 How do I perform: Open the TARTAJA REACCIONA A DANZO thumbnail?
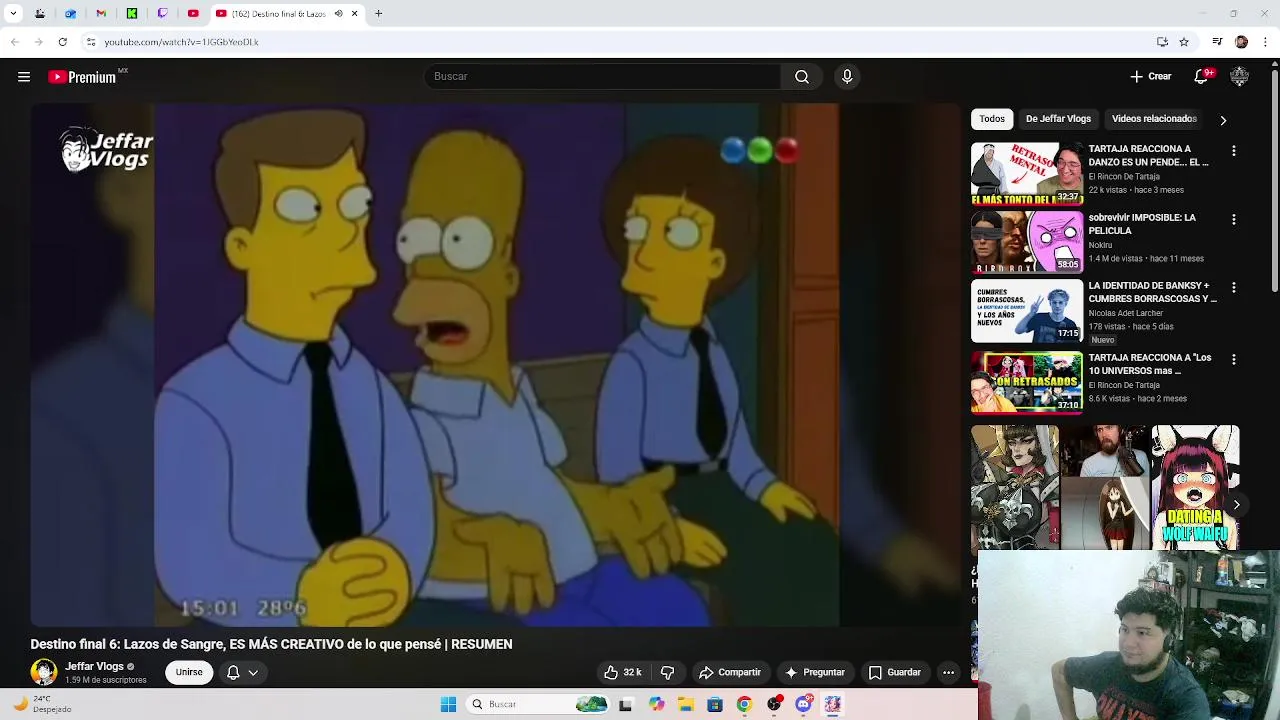[x=1027, y=174]
